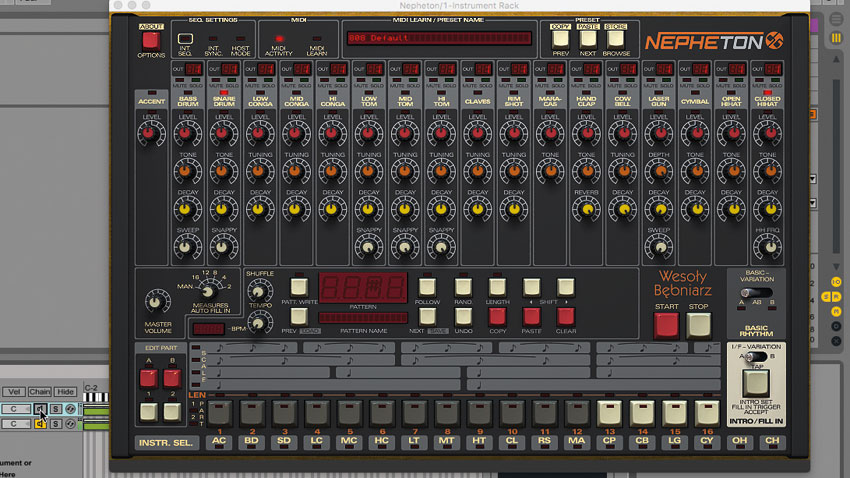Select the BD instrument for editing

[x=252, y=441]
